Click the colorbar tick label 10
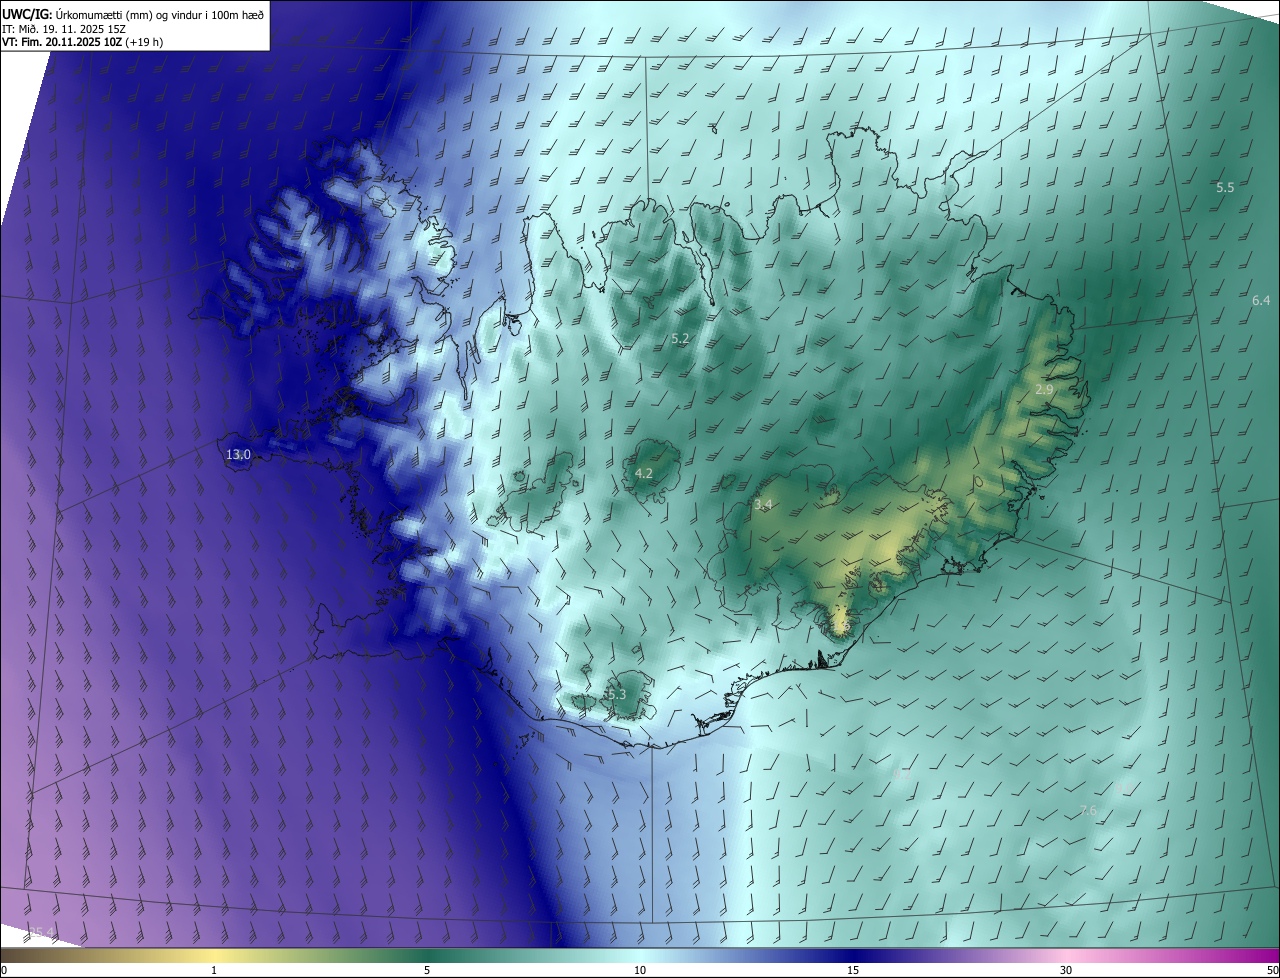 point(640,970)
